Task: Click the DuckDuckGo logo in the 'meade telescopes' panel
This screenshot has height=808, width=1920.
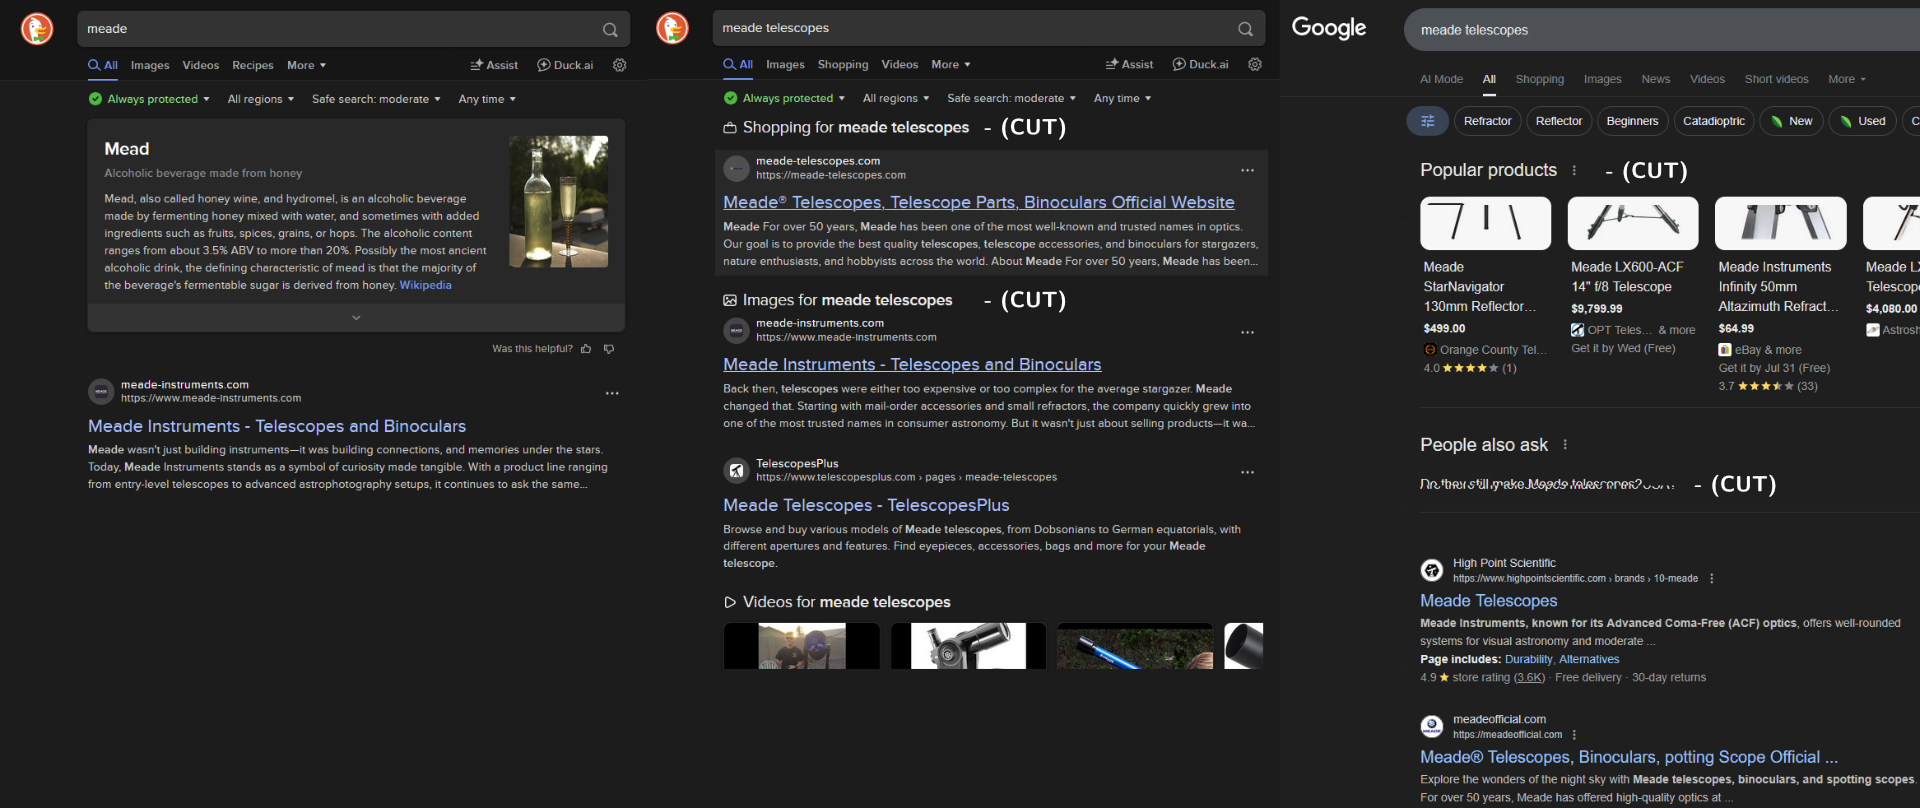Action: pos(672,28)
